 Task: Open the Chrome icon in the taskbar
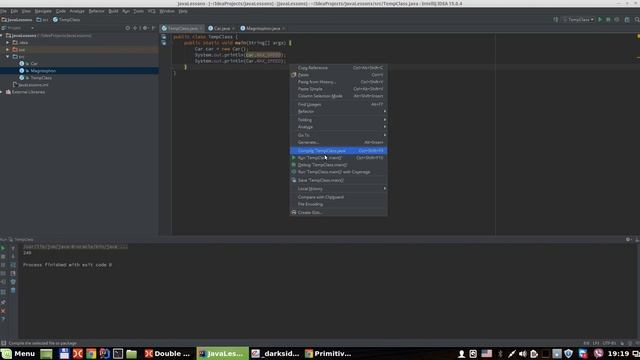click(91, 353)
